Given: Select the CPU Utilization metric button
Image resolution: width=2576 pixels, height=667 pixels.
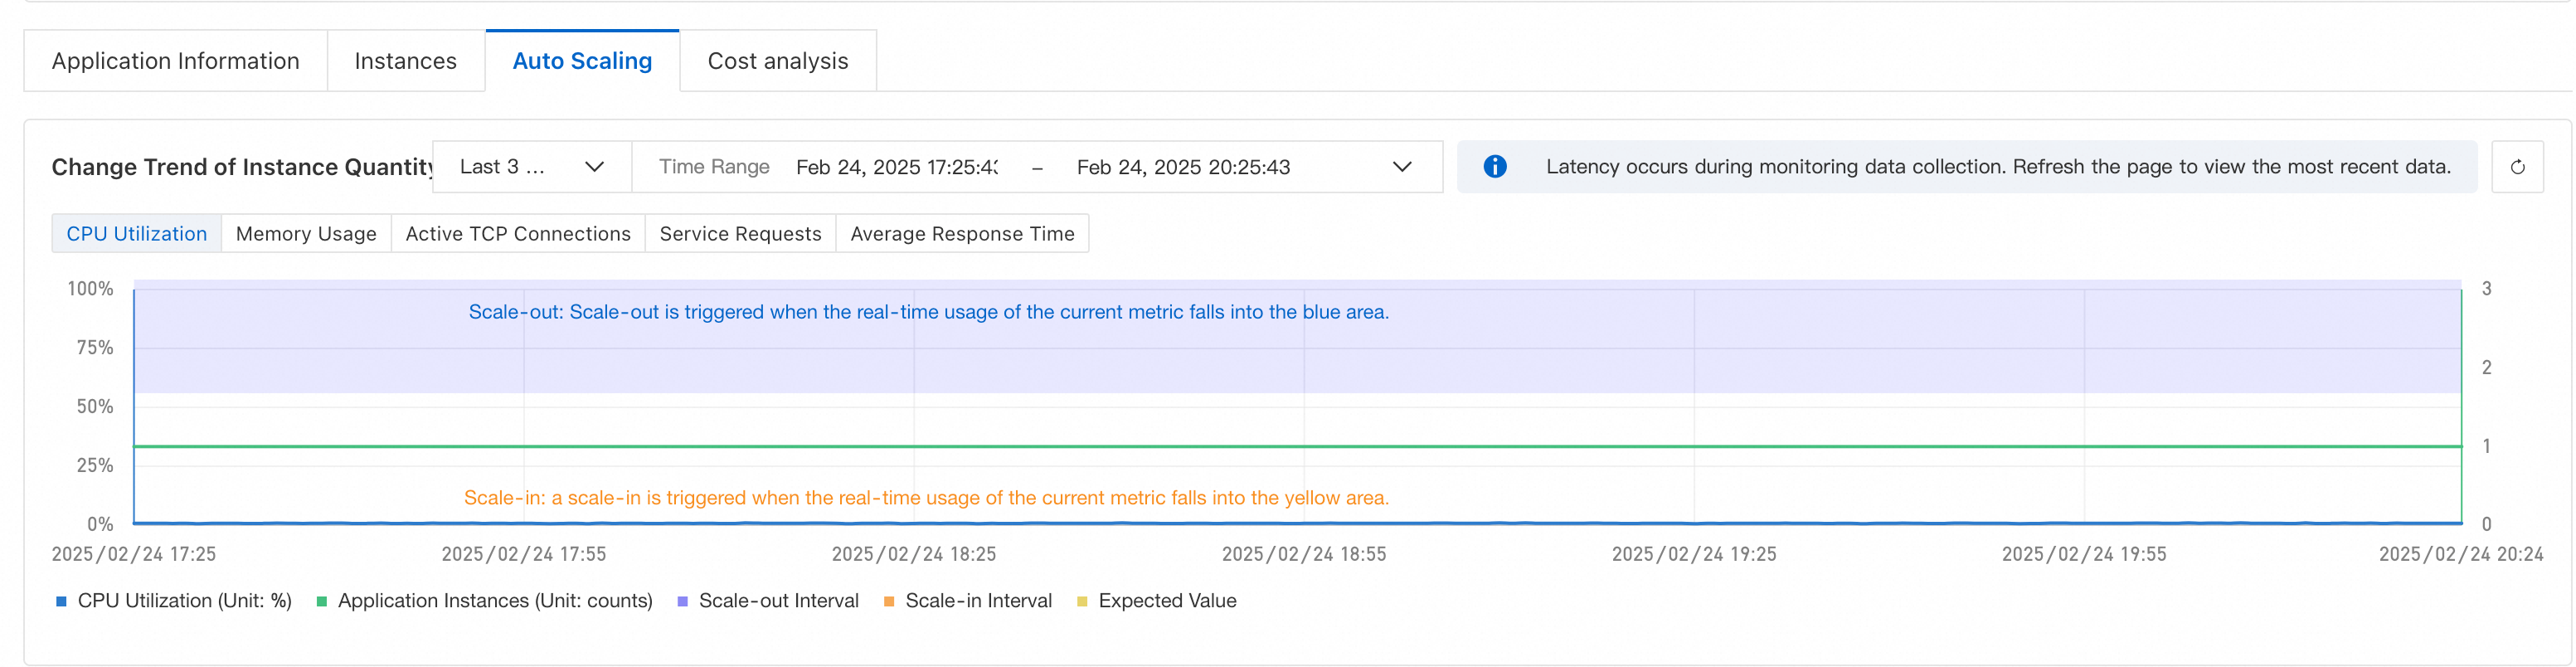Looking at the screenshot, I should [137, 234].
